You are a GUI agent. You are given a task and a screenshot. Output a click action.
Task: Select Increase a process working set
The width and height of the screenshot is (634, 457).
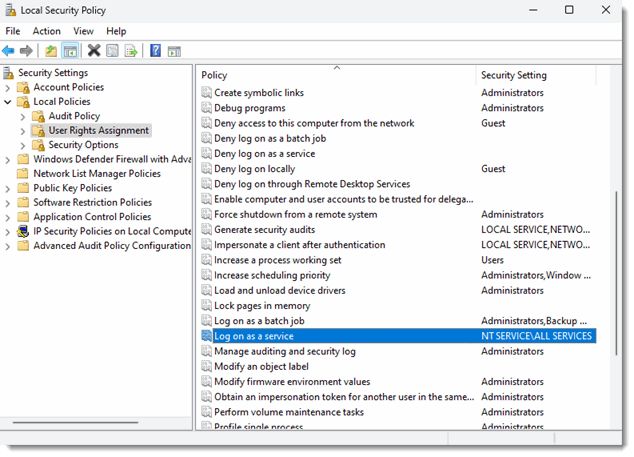tap(277, 260)
